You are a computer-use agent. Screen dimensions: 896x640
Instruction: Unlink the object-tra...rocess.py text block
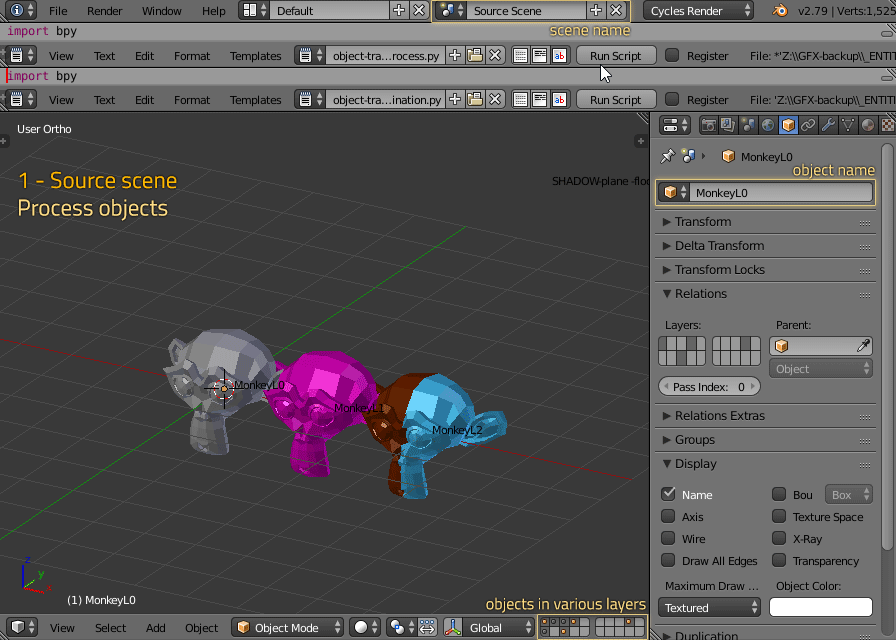(495, 55)
